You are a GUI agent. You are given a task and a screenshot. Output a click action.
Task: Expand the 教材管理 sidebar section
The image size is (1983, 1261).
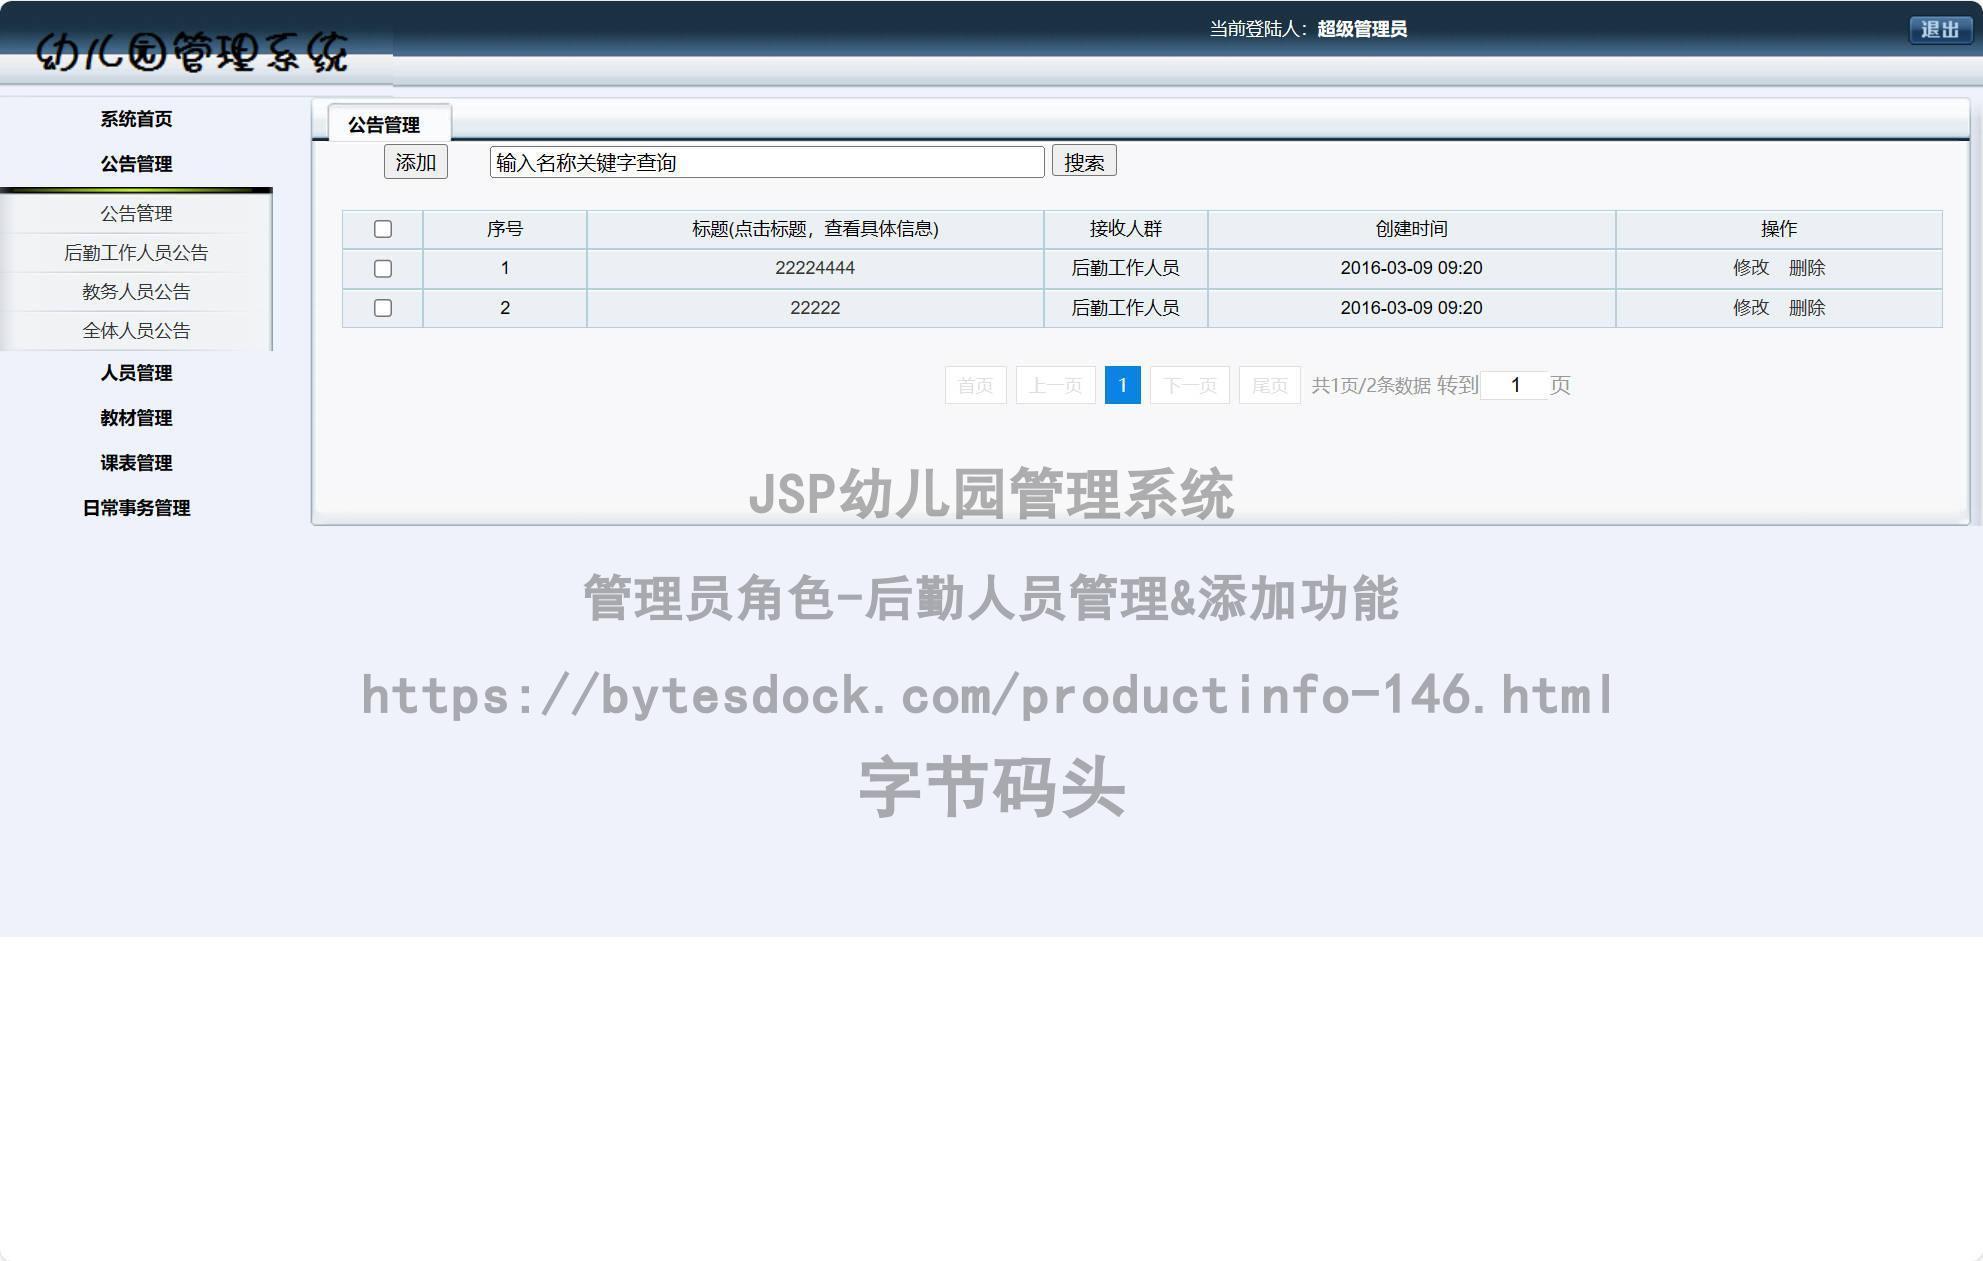136,418
